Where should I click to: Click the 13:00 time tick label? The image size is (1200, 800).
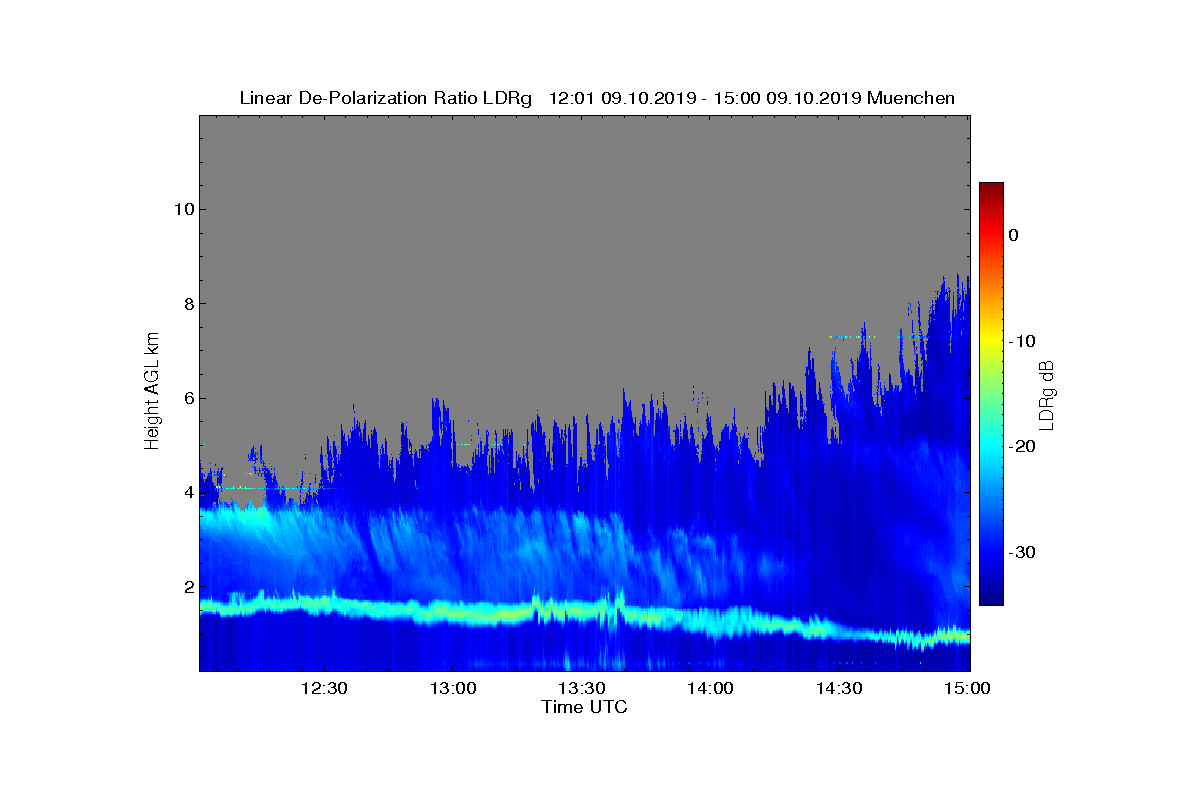coord(452,688)
